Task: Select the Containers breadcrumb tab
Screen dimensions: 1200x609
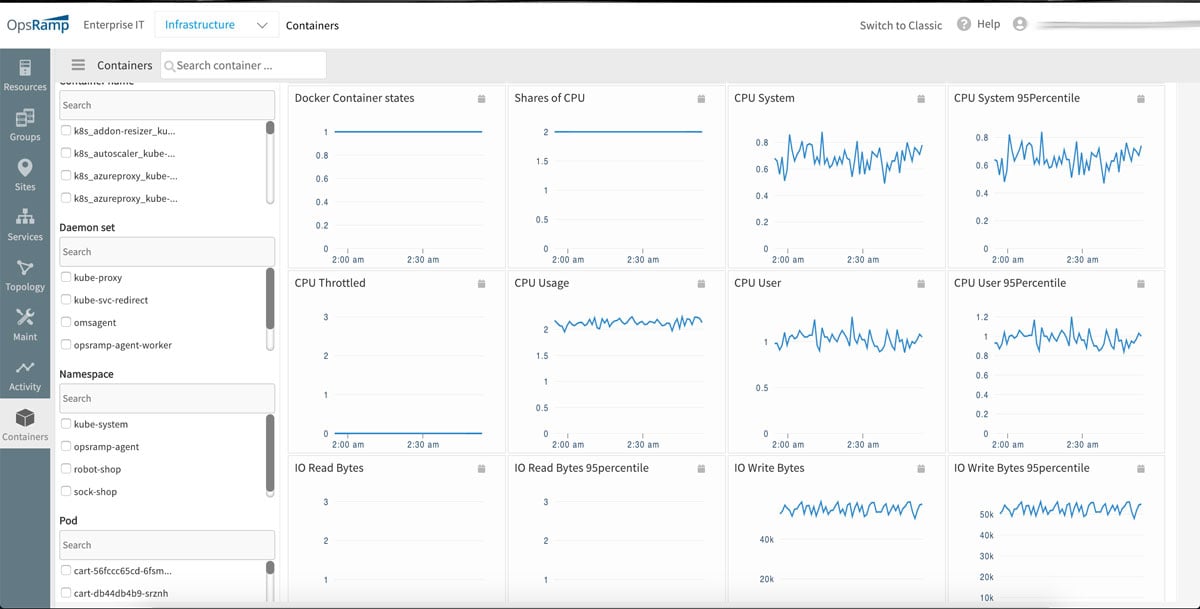Action: pyautogui.click(x=311, y=27)
